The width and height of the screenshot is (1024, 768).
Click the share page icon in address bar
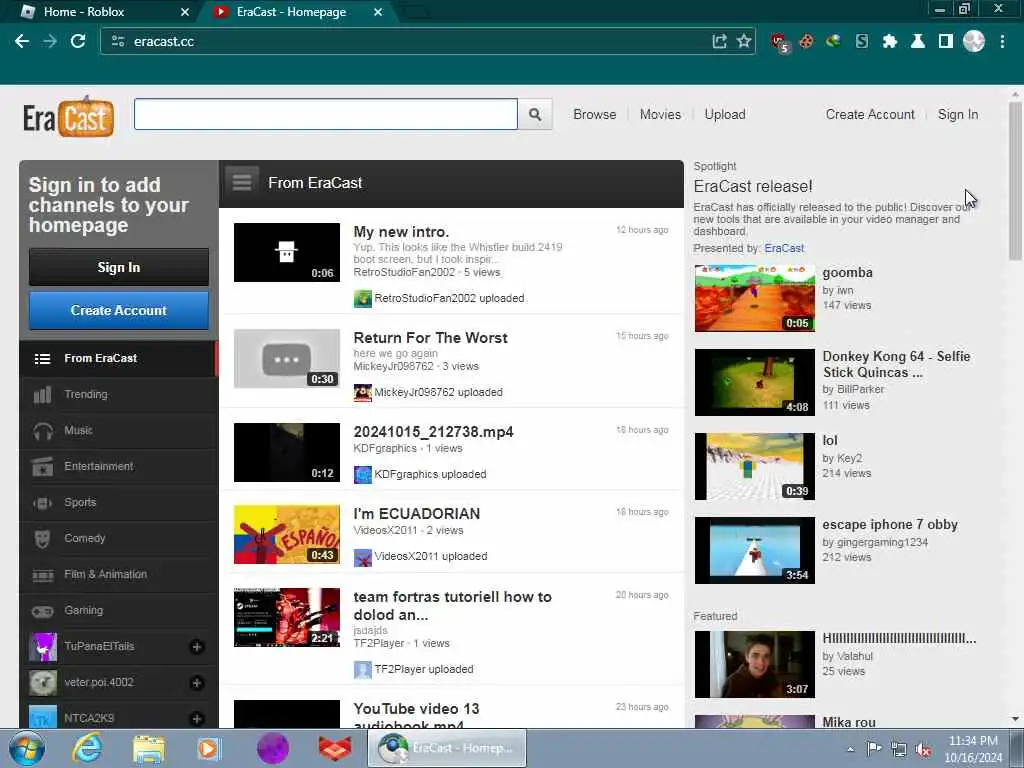coord(719,41)
